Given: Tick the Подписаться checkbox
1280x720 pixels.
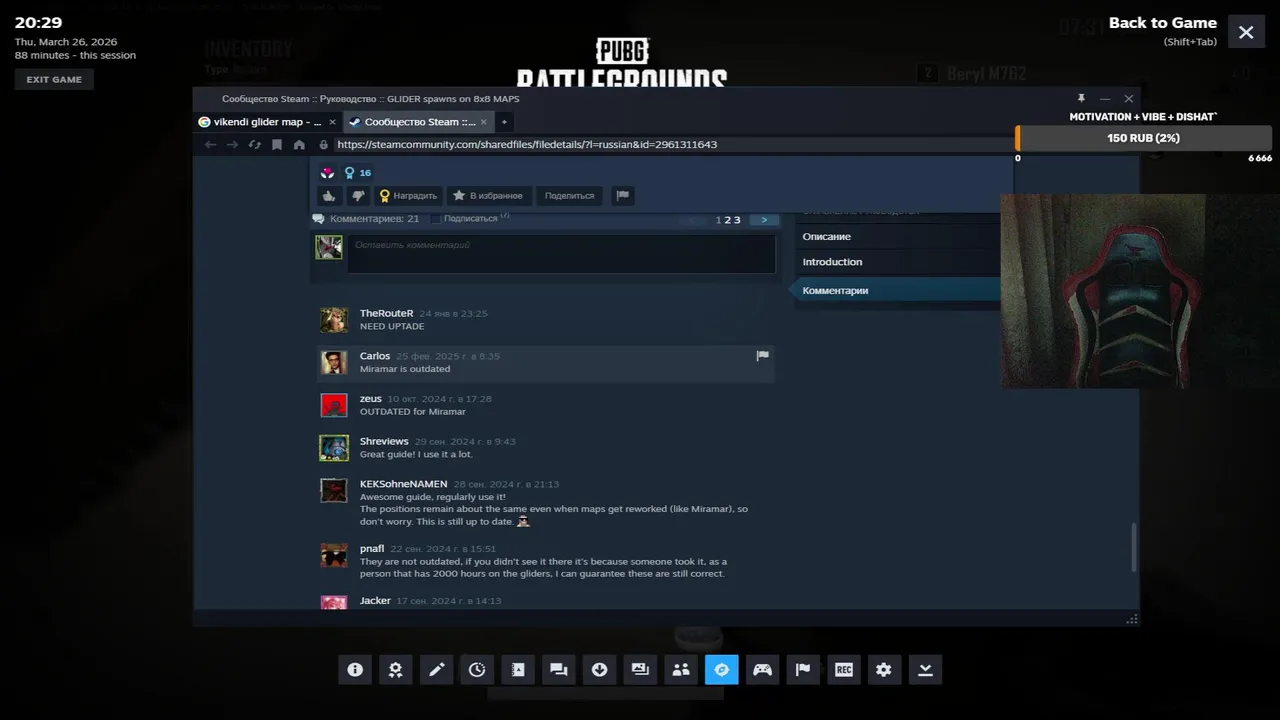Looking at the screenshot, I should pyautogui.click(x=435, y=218).
